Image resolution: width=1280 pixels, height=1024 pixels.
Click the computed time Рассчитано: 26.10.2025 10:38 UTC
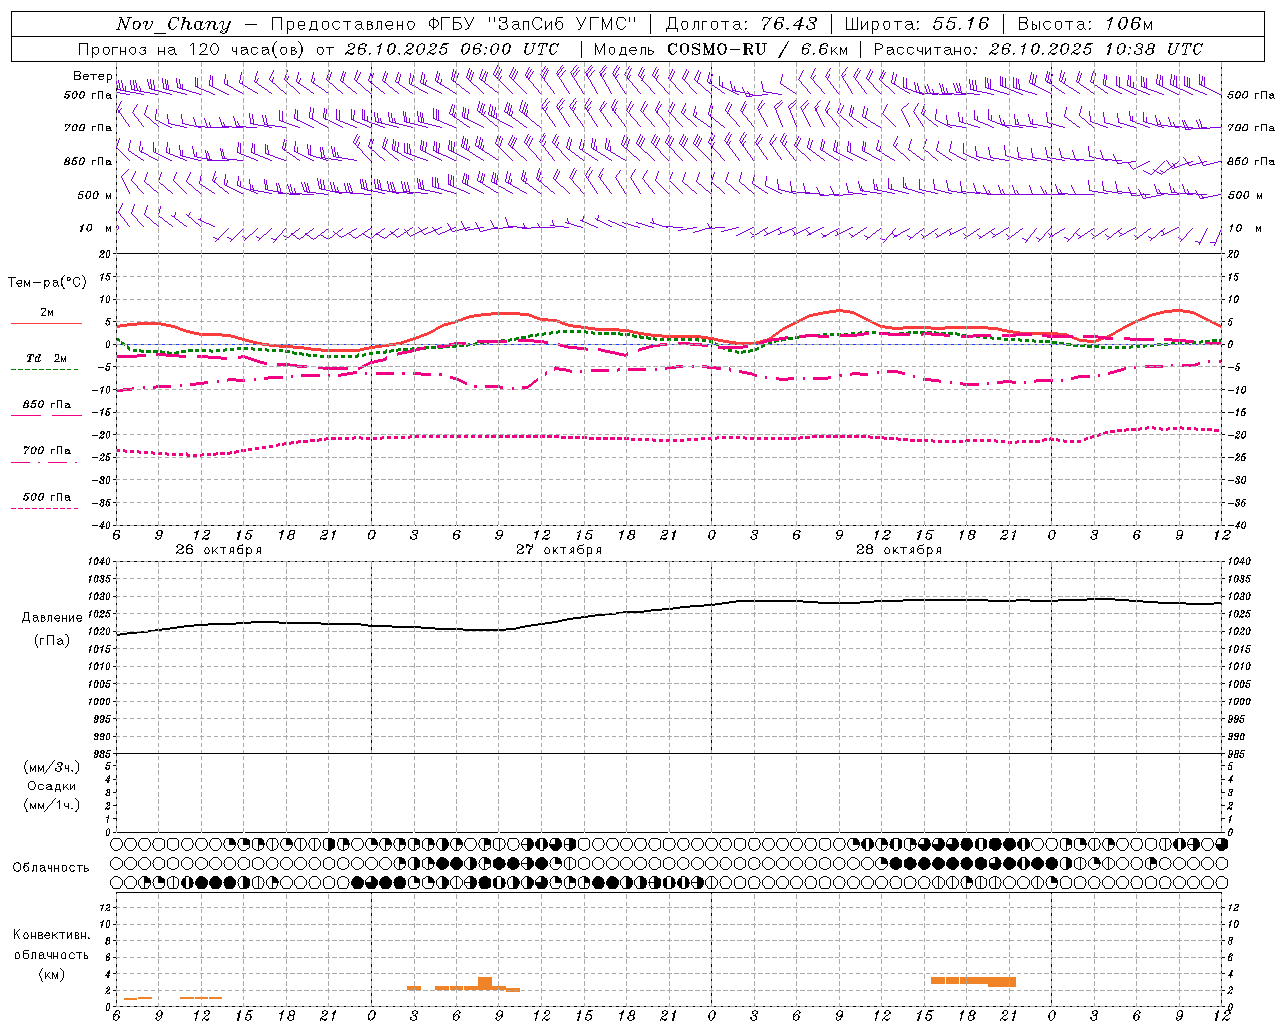pos(1038,49)
